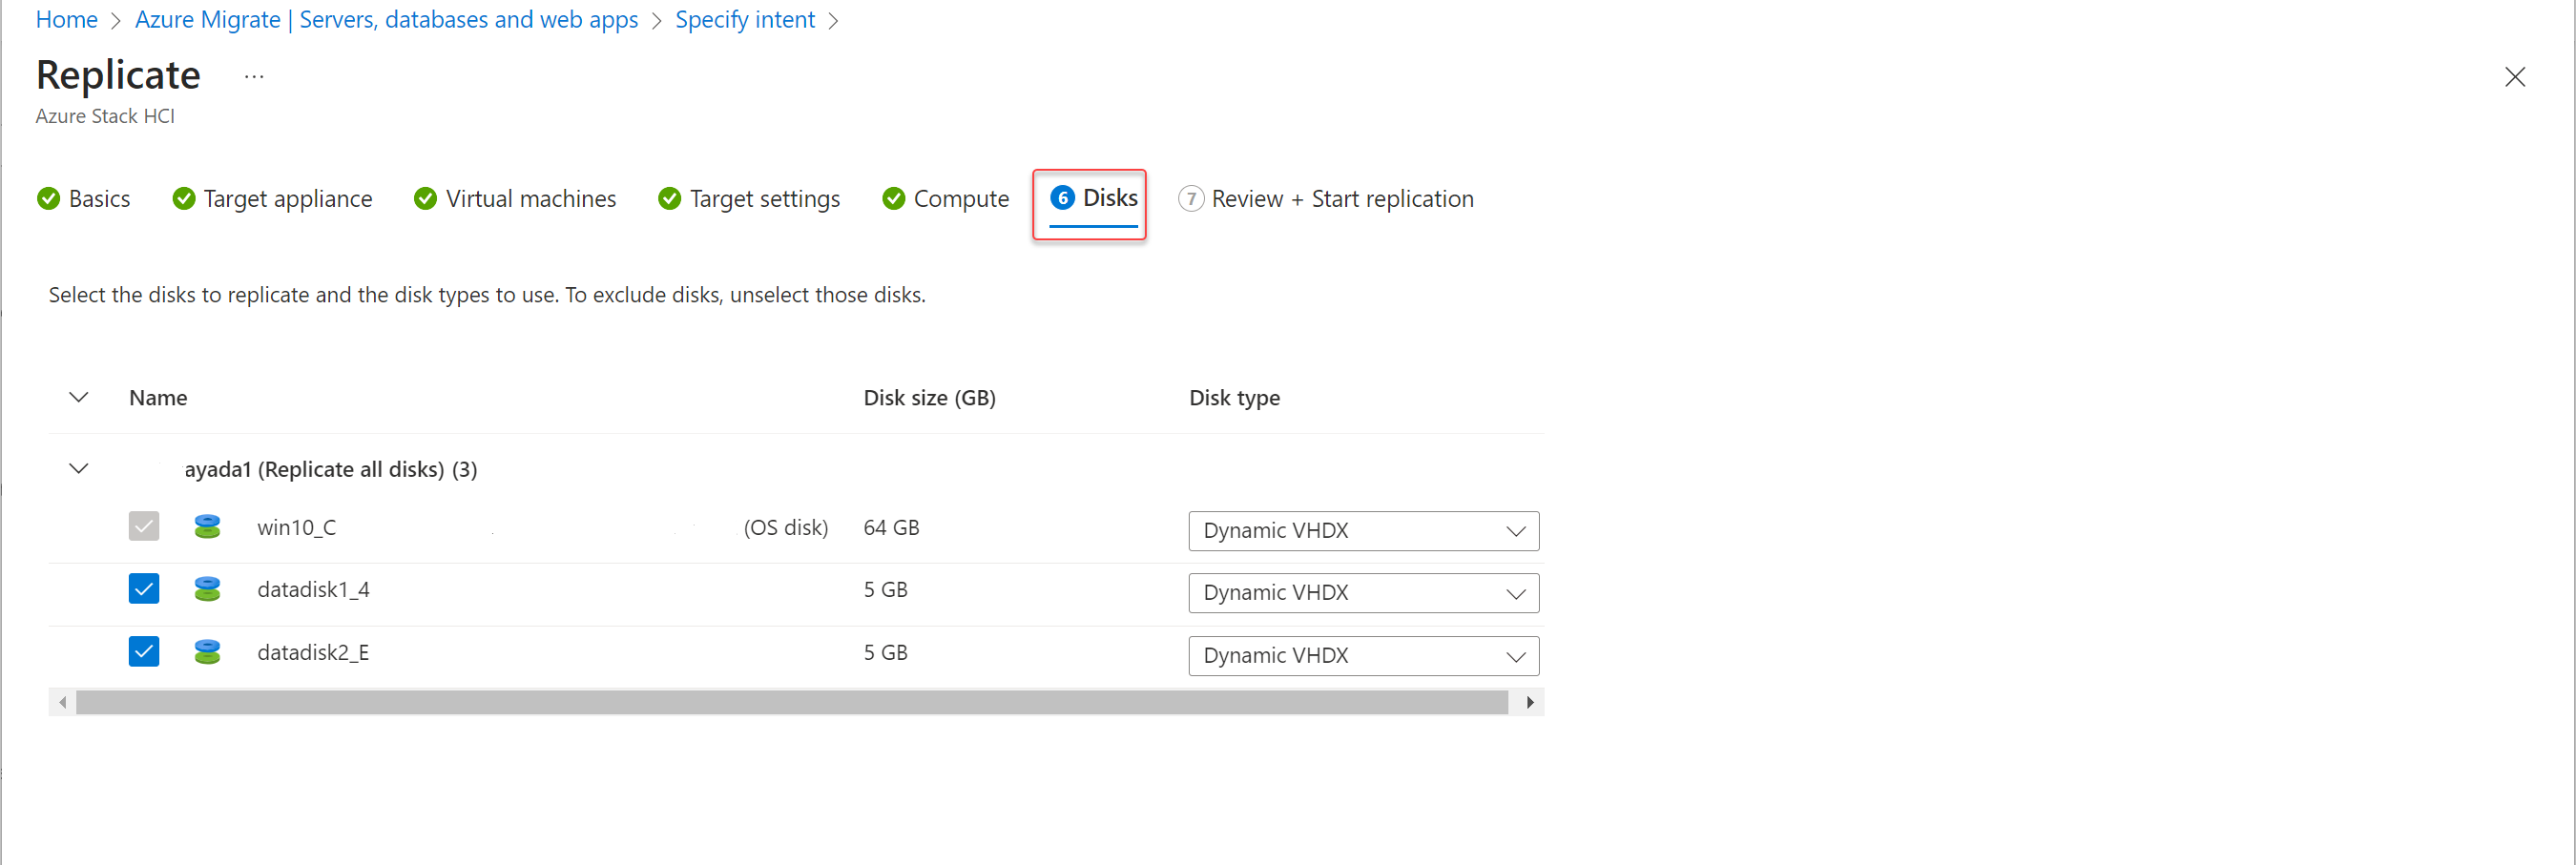Open Azure Migrate servers breadcrumb link
Viewport: 2576px width, 865px height.
[x=386, y=20]
